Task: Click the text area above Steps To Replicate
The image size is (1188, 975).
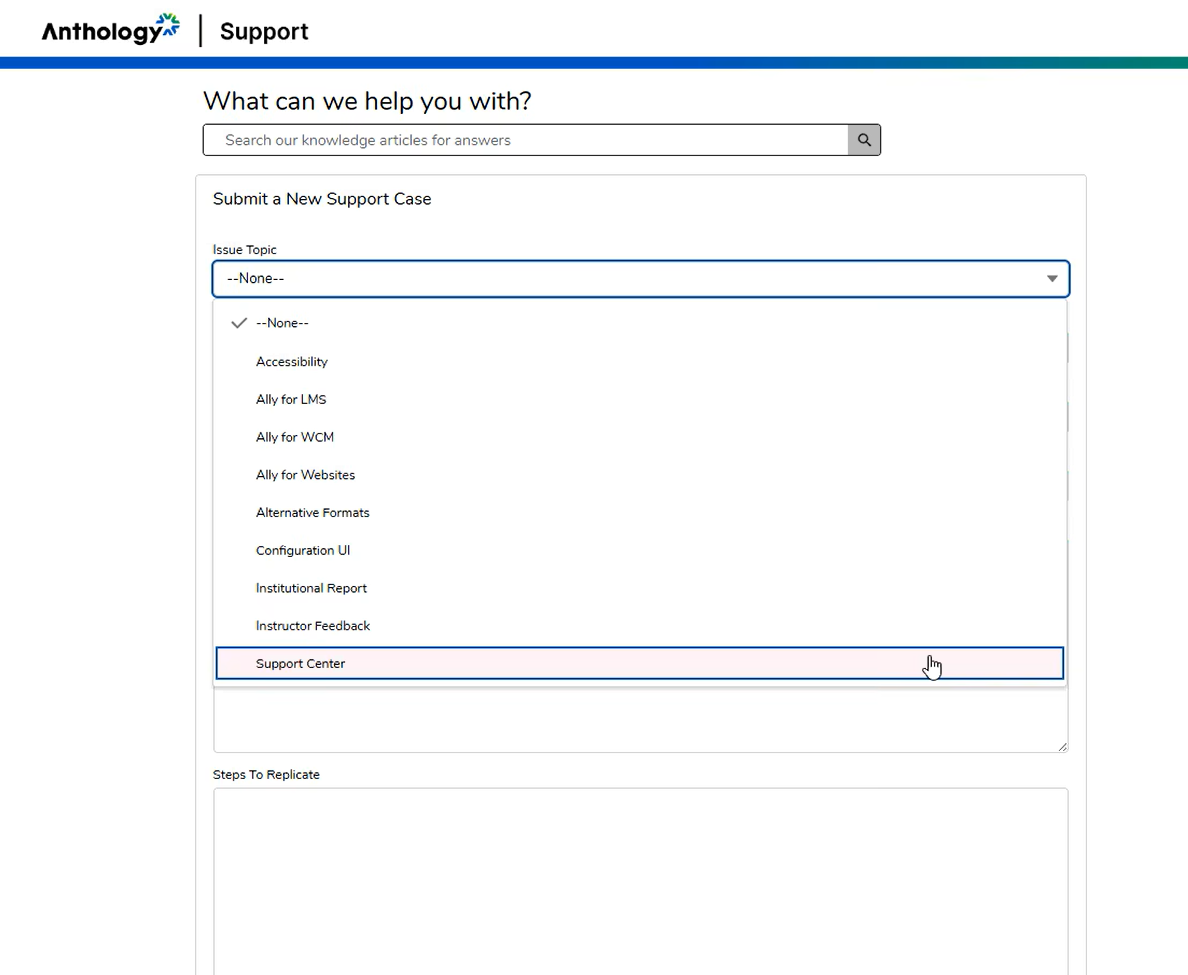Action: tap(640, 720)
